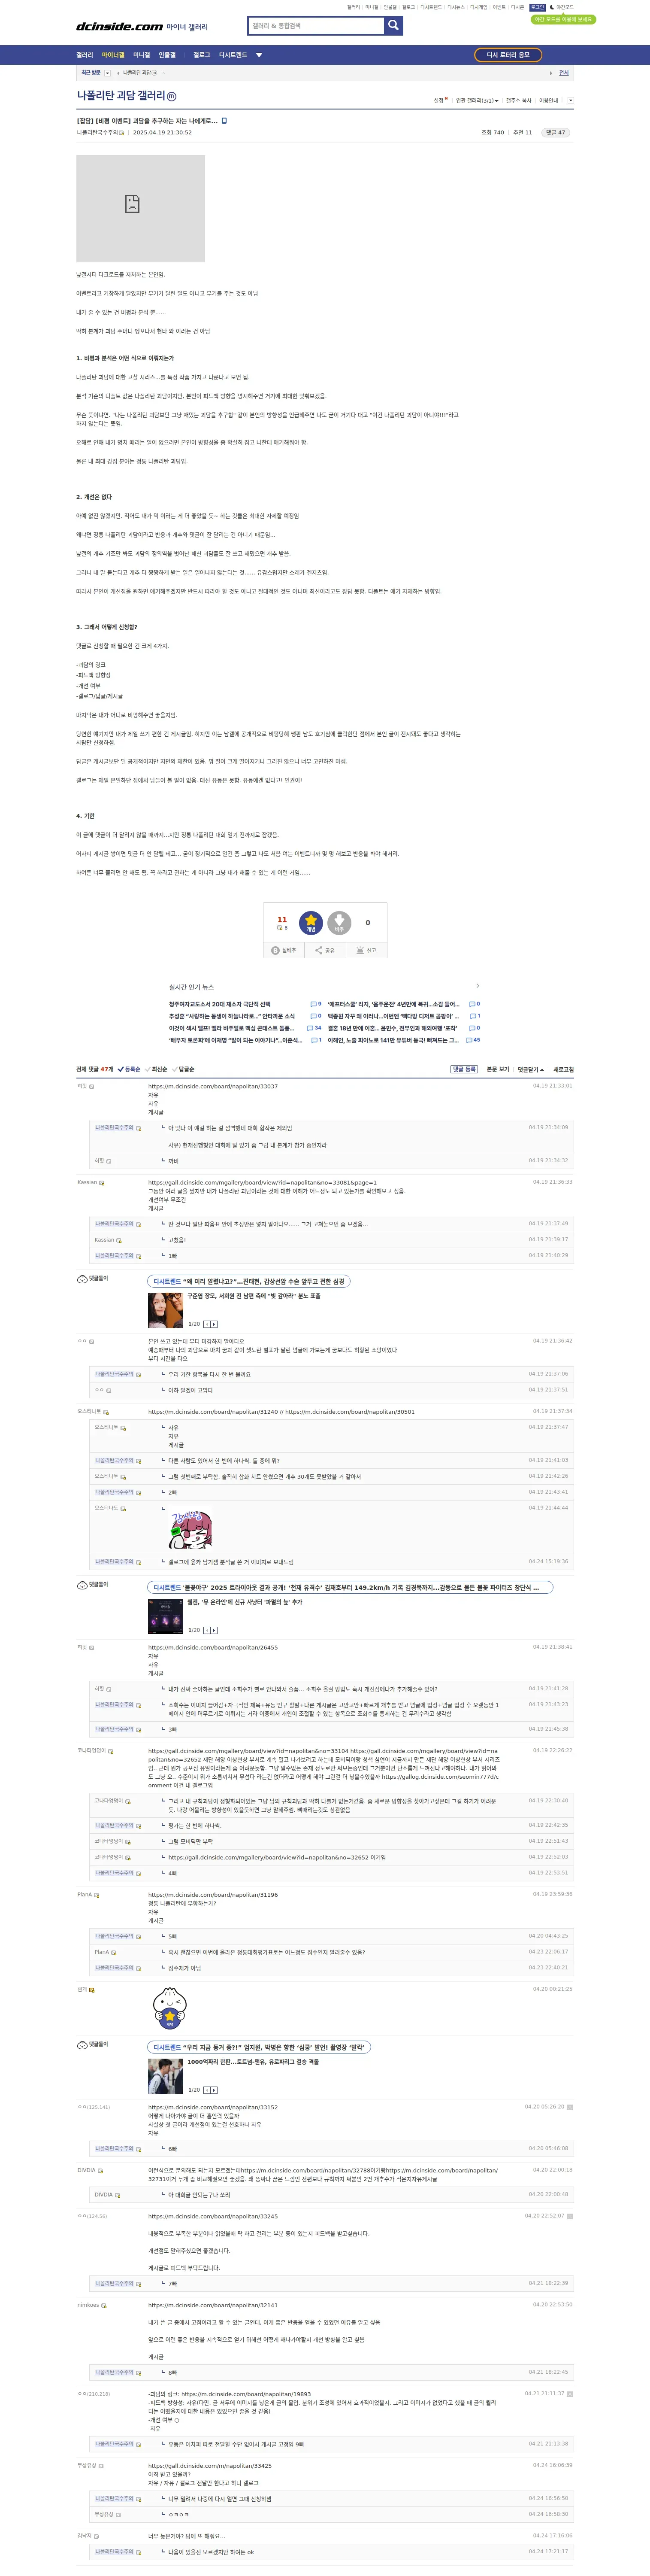
Task: Click the 공유 share button
Action: click(325, 950)
